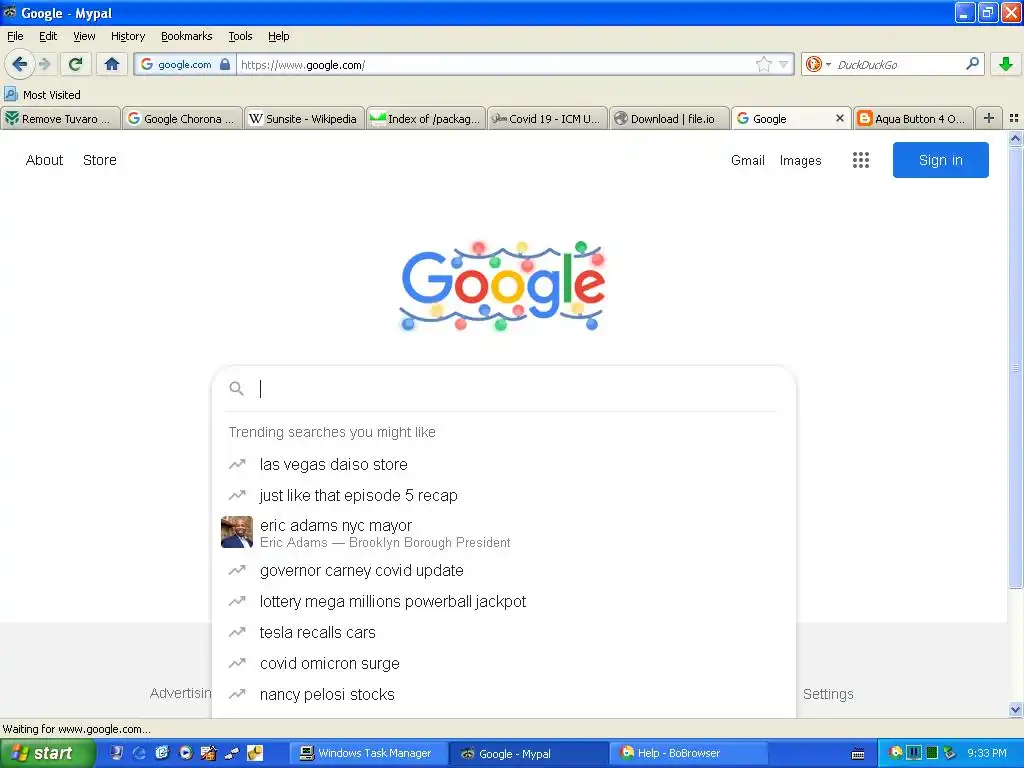The width and height of the screenshot is (1024, 768).
Task: Open the View menu
Action: tap(84, 36)
